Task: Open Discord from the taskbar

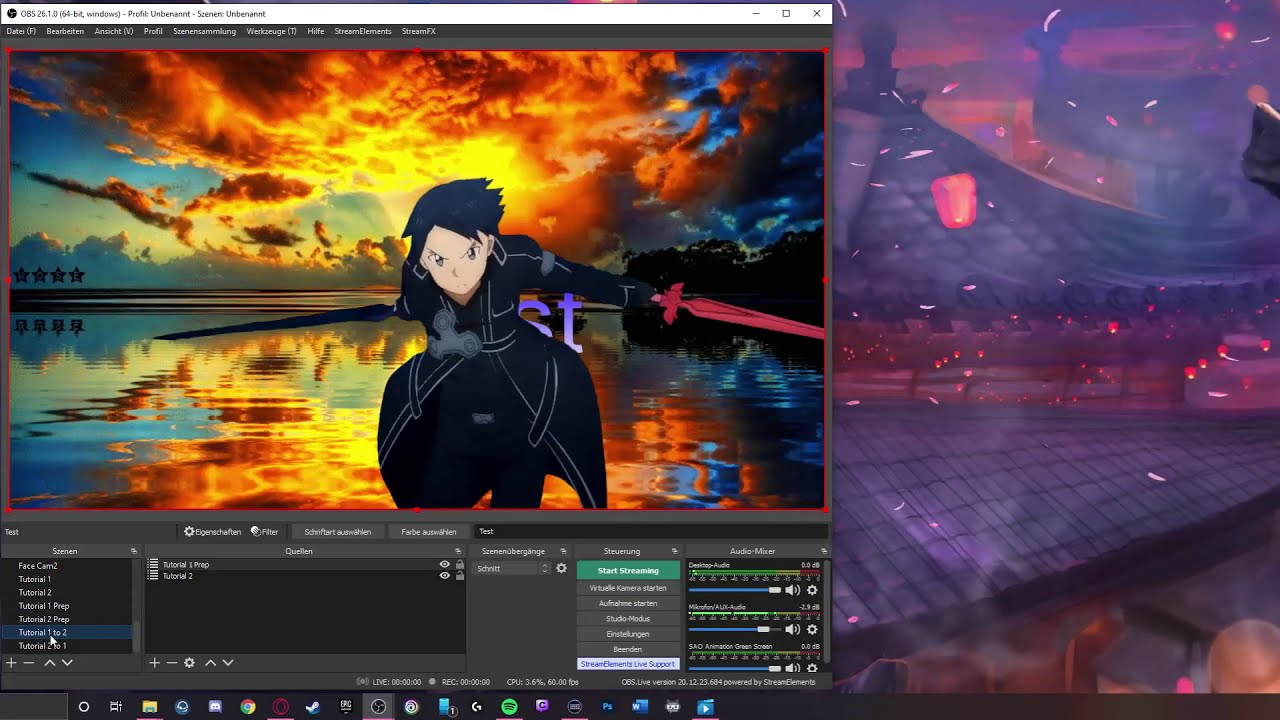Action: click(215, 707)
